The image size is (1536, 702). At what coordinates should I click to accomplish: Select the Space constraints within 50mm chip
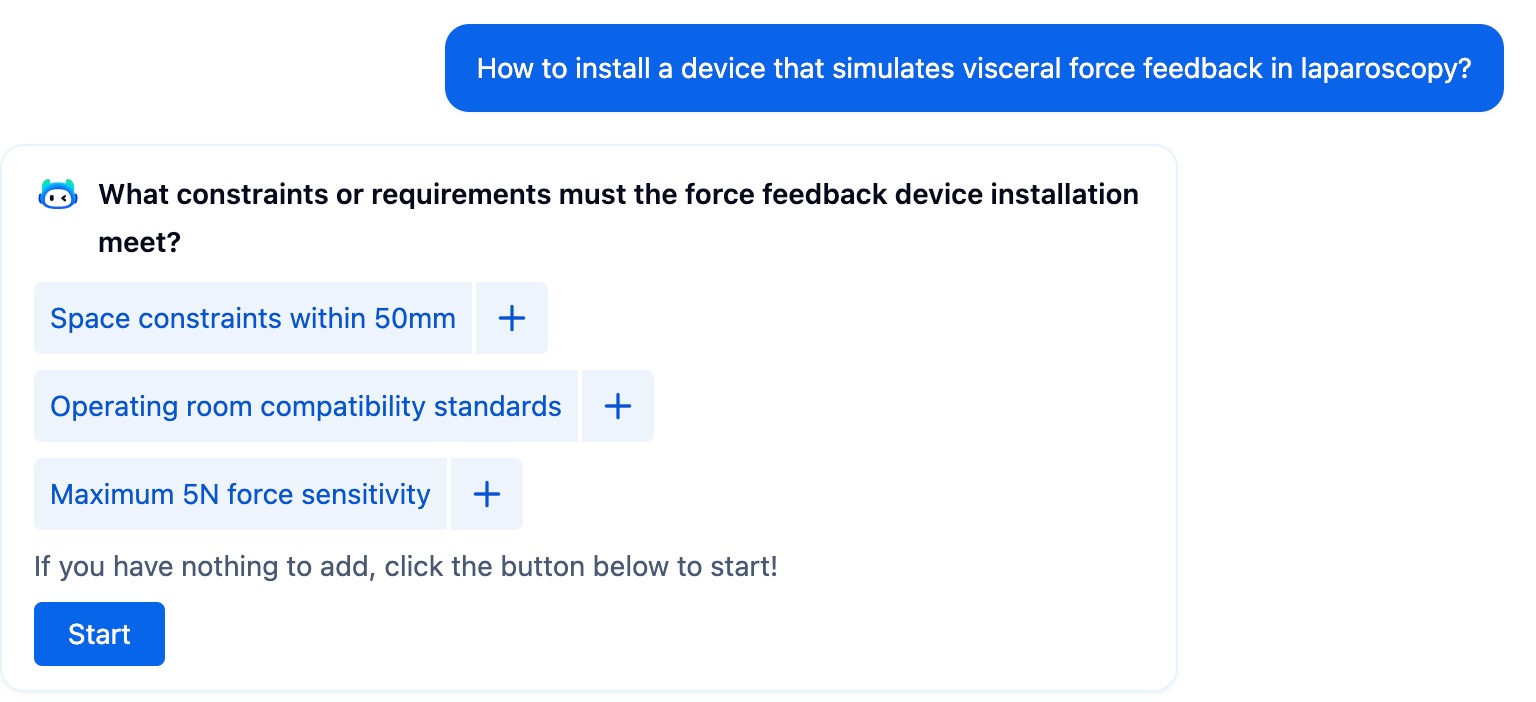[253, 318]
